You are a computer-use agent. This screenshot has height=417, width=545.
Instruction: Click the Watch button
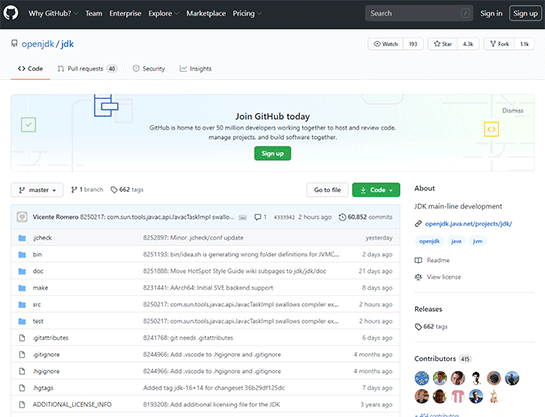[386, 44]
